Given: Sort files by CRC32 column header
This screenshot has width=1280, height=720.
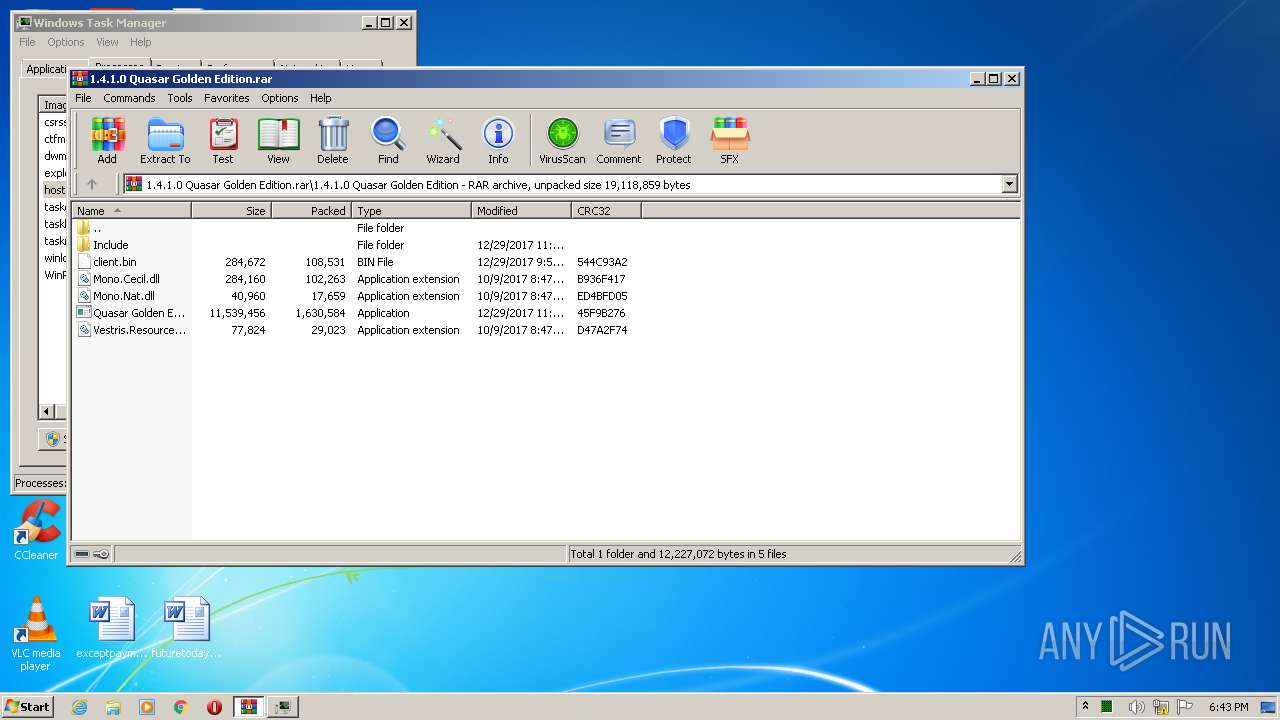Looking at the screenshot, I should (607, 211).
